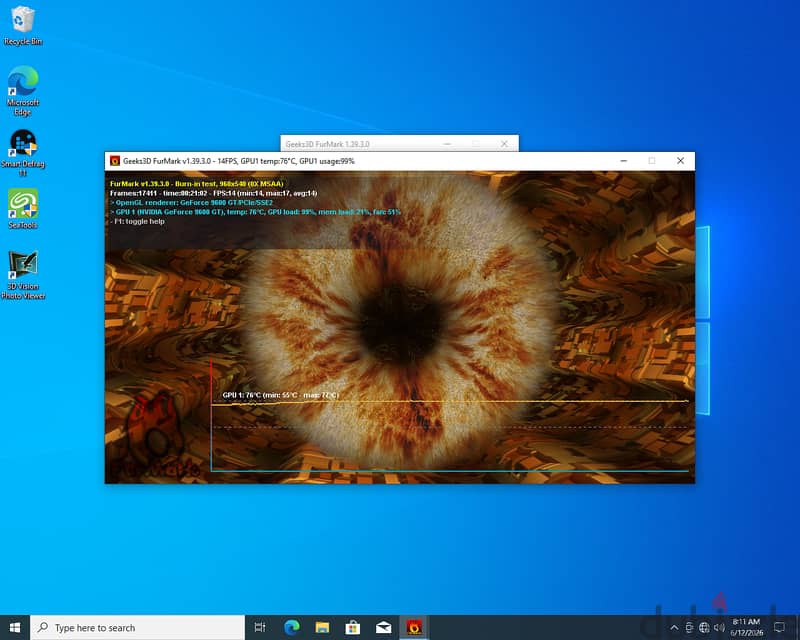Viewport: 800px width, 640px height.
Task: Open the clock and date flyout
Action: pyautogui.click(x=746, y=627)
